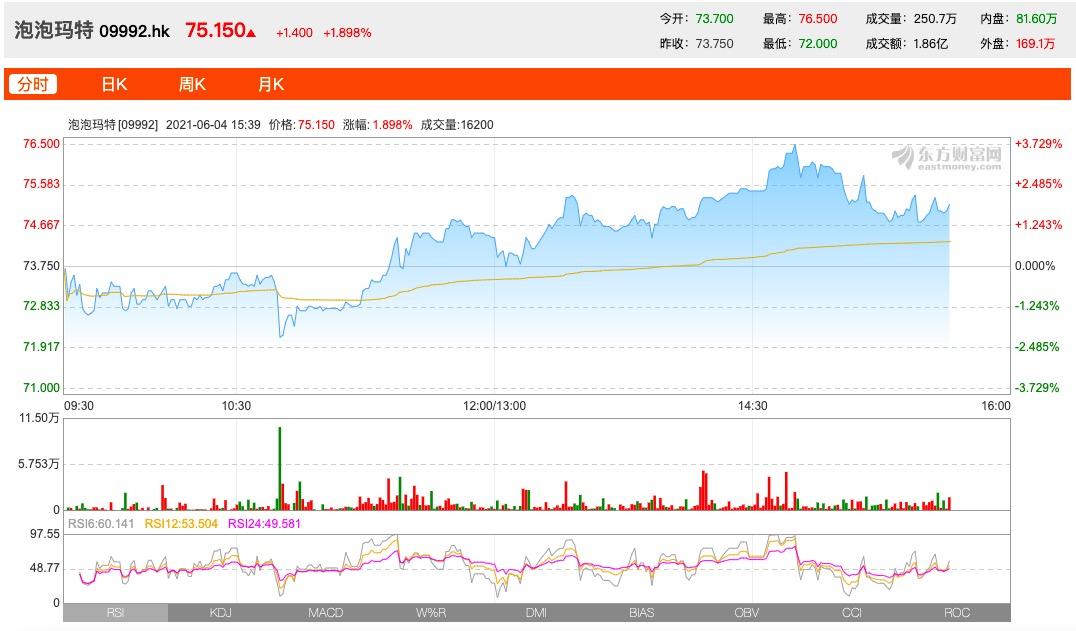This screenshot has width=1076, height=631.
Task: Click the RSI24:49.581 legend value
Action: tap(264, 524)
